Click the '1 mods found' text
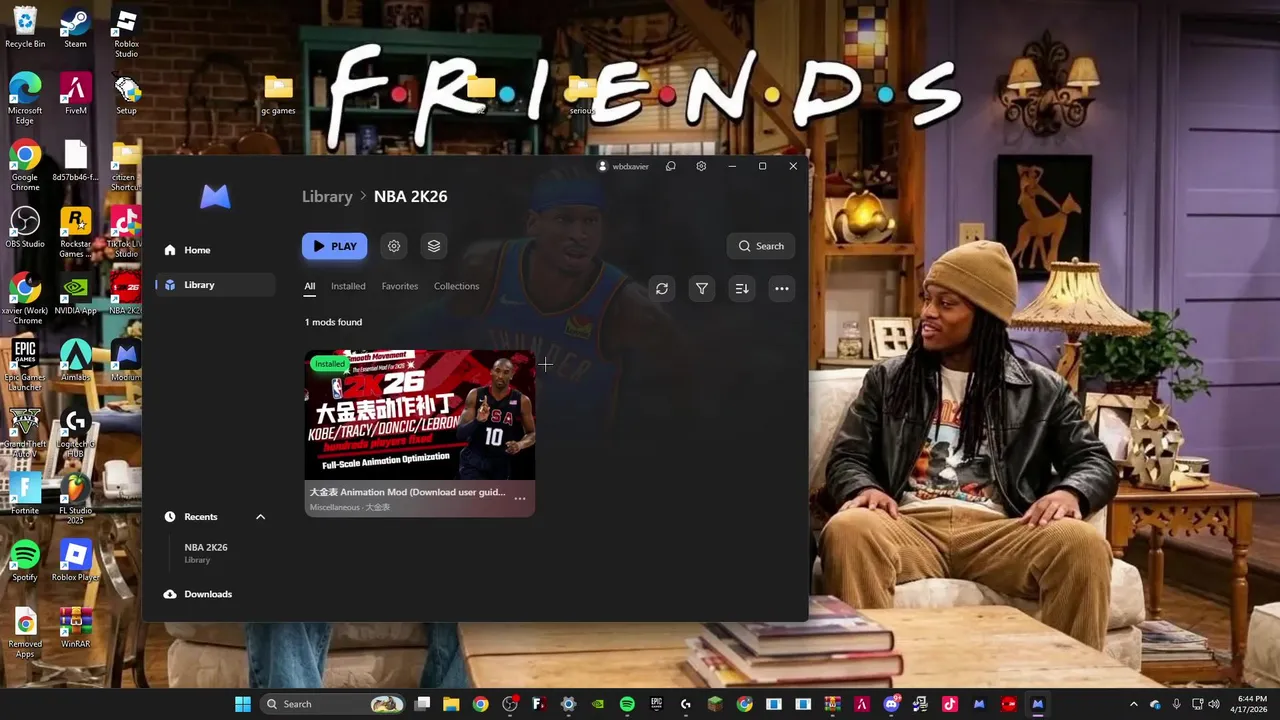Image resolution: width=1280 pixels, height=720 pixels. (333, 322)
